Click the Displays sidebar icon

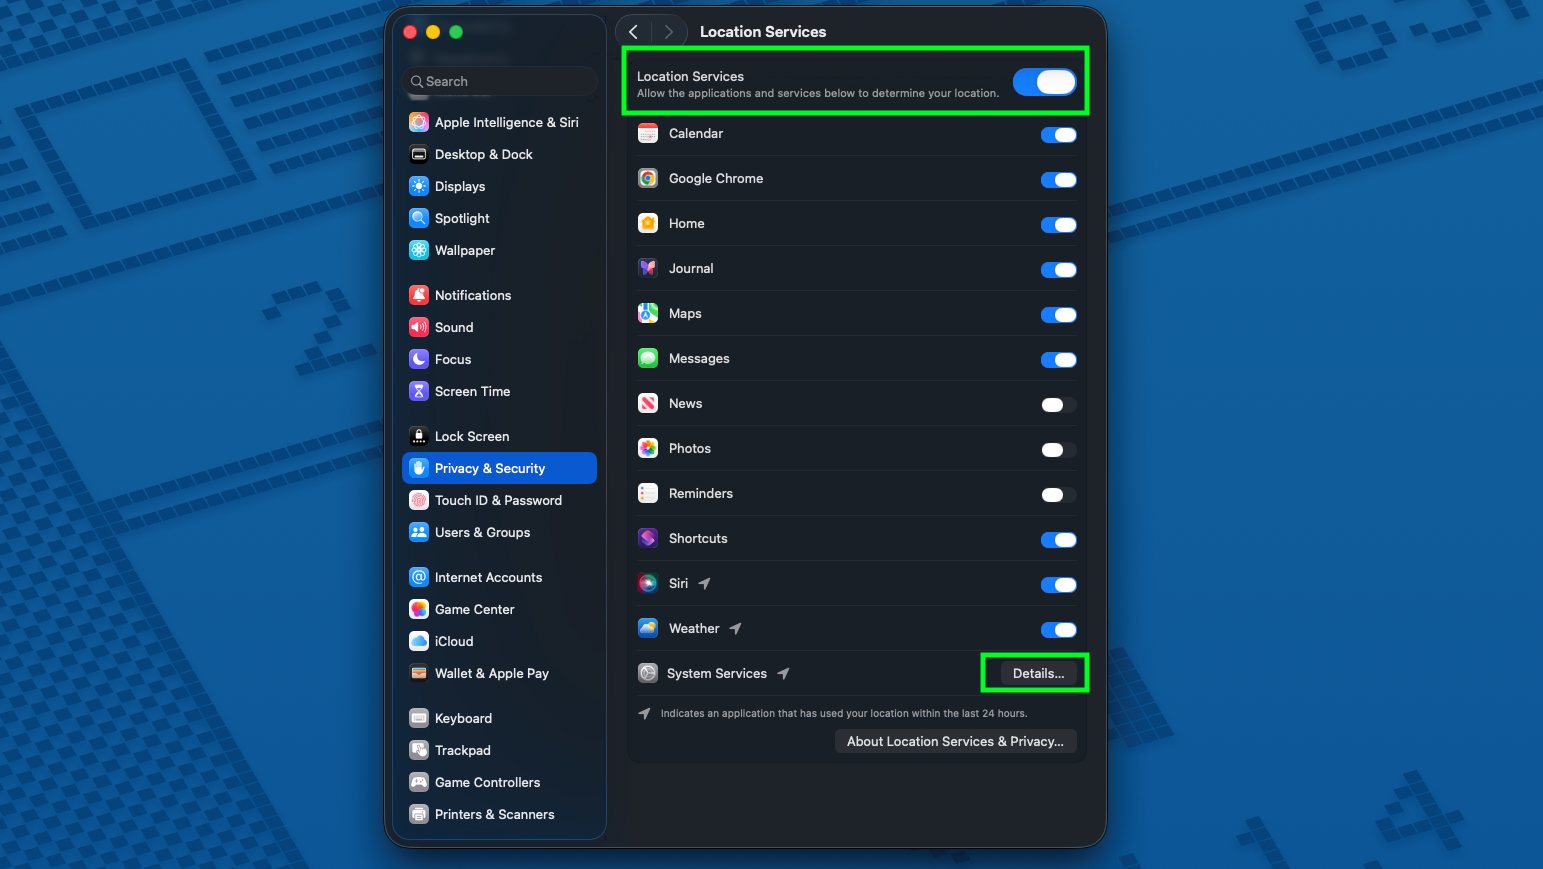coord(419,186)
